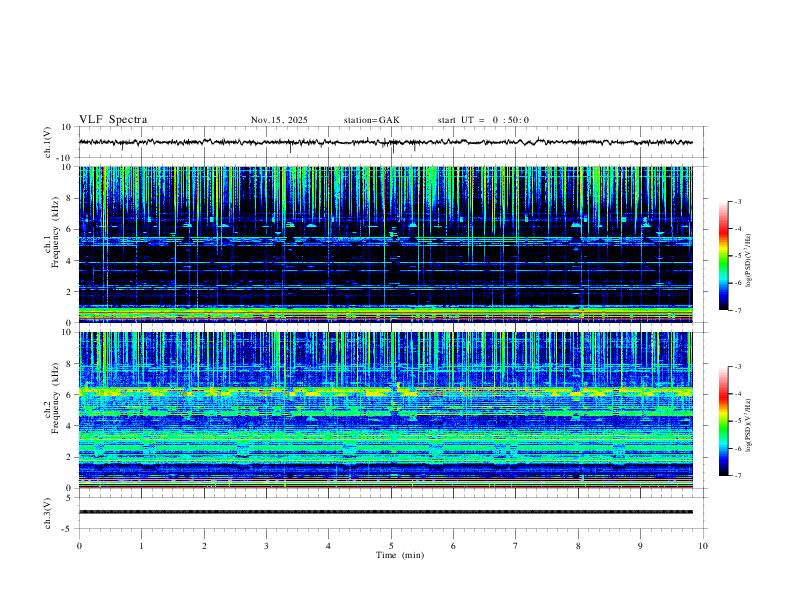Click the 'start UT = 0 :50: 0' text

[483, 120]
